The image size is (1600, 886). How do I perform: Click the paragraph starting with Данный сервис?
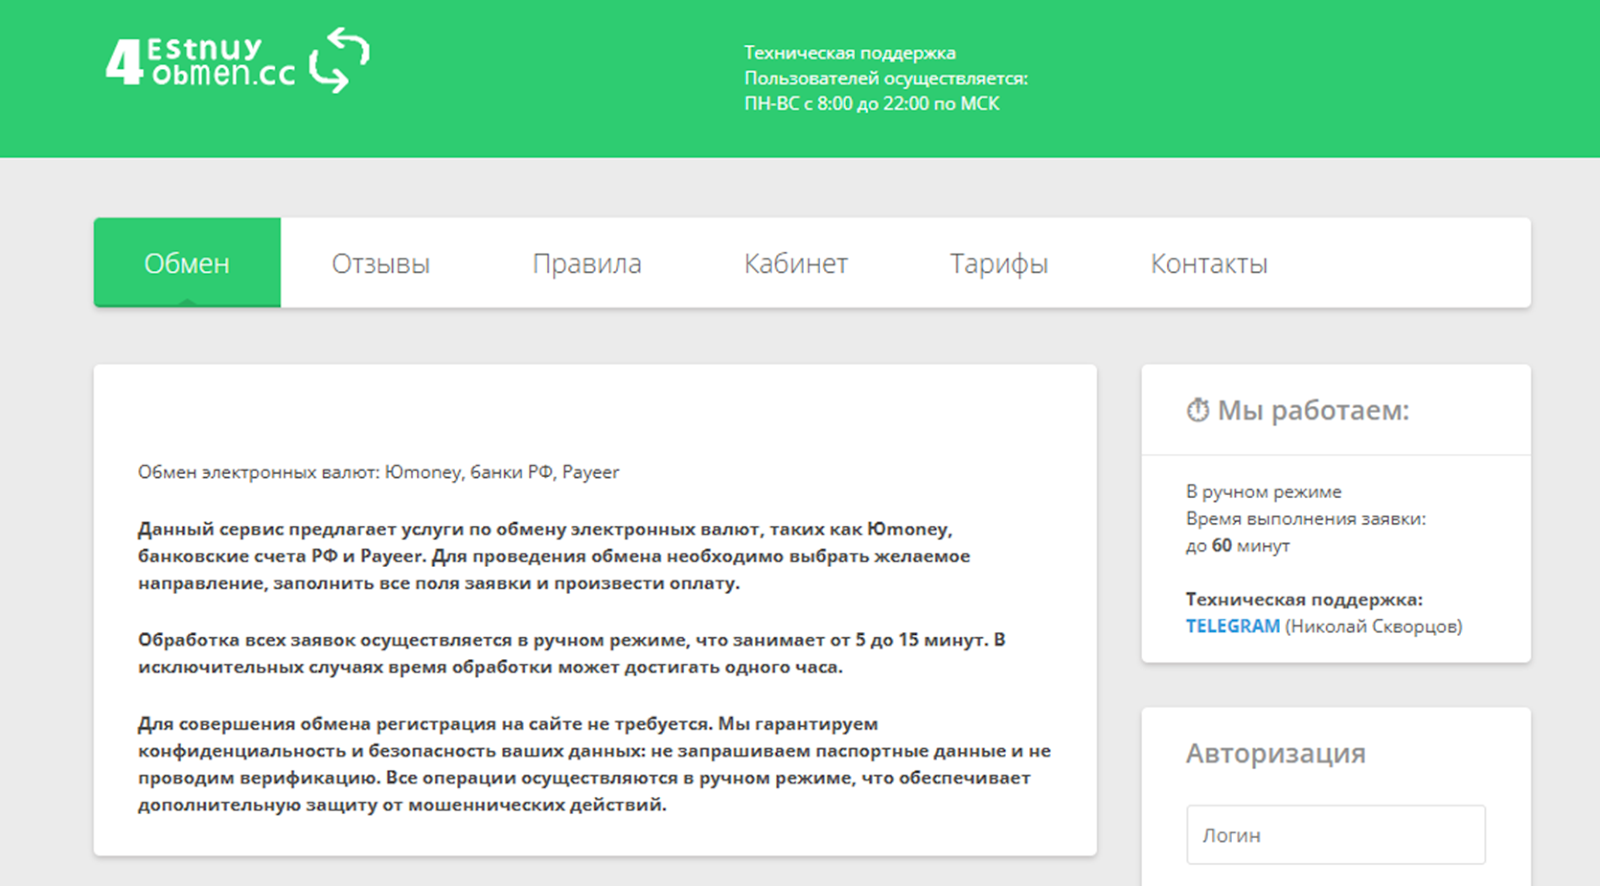553,556
